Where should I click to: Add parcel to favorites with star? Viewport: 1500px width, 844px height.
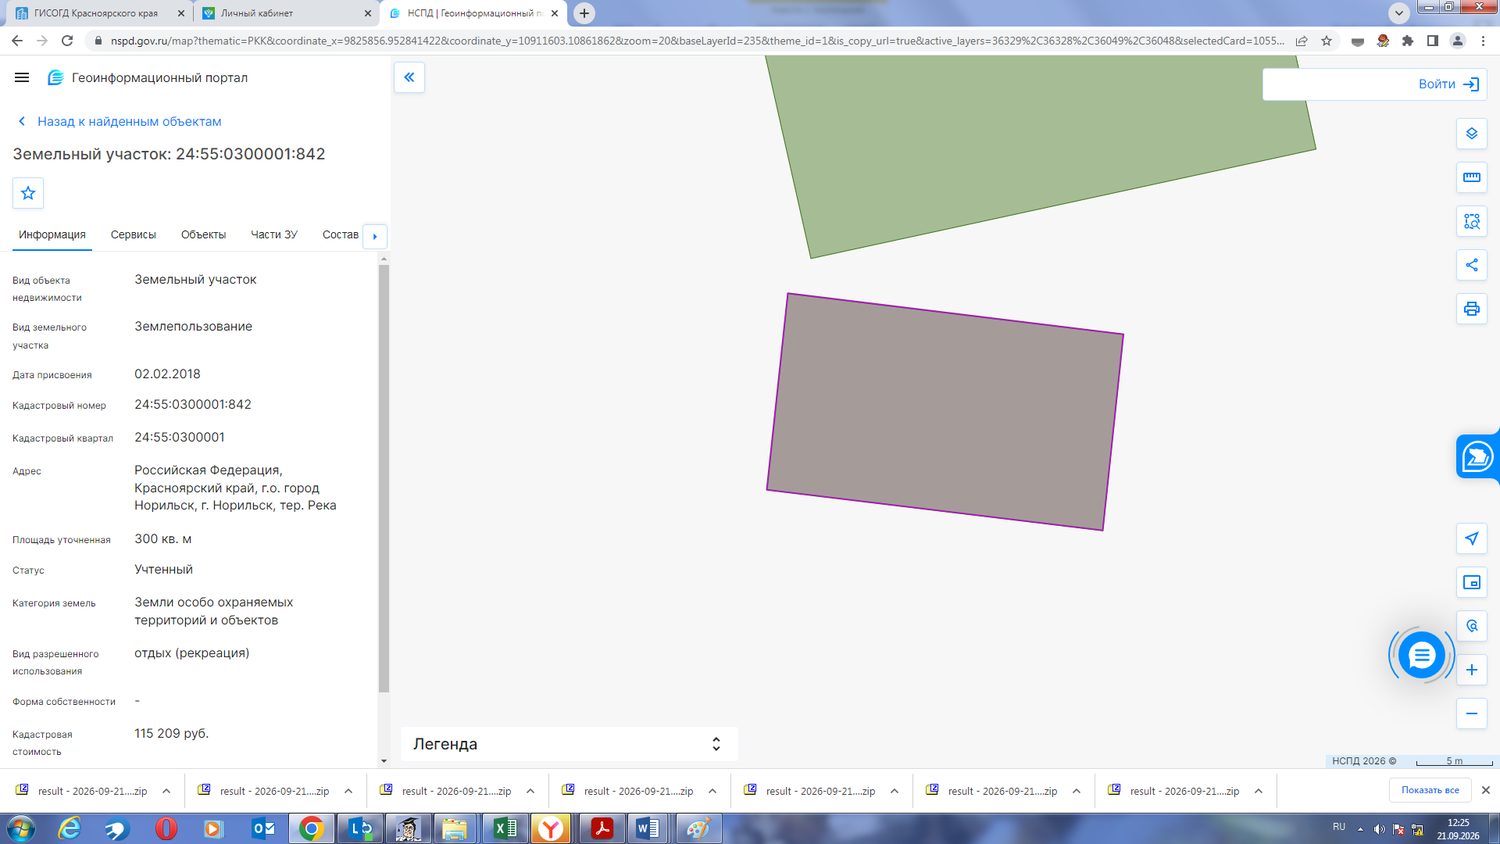tap(28, 193)
